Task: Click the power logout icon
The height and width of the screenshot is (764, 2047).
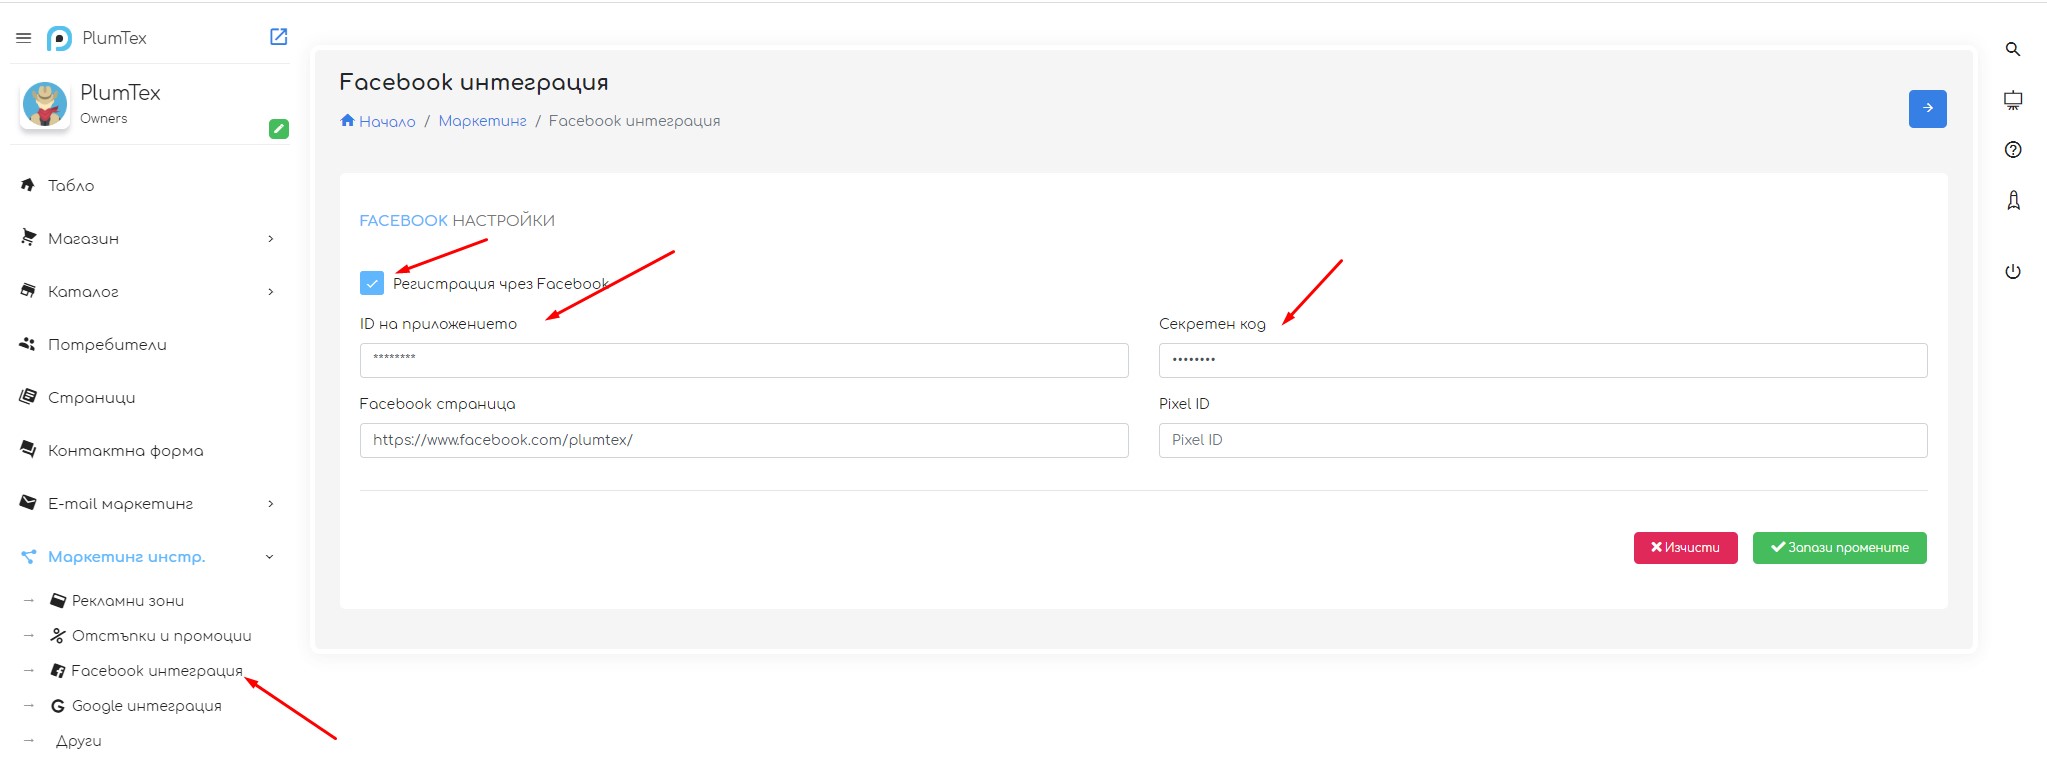Action: [x=2013, y=272]
